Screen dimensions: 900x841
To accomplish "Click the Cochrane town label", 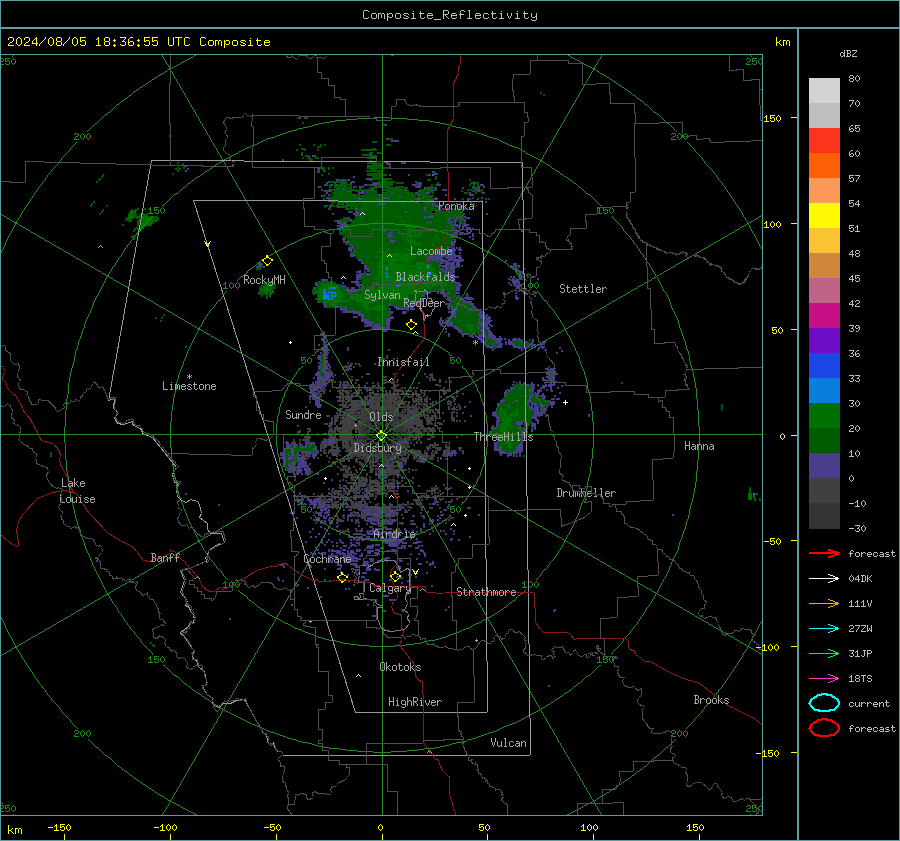I will (327, 559).
